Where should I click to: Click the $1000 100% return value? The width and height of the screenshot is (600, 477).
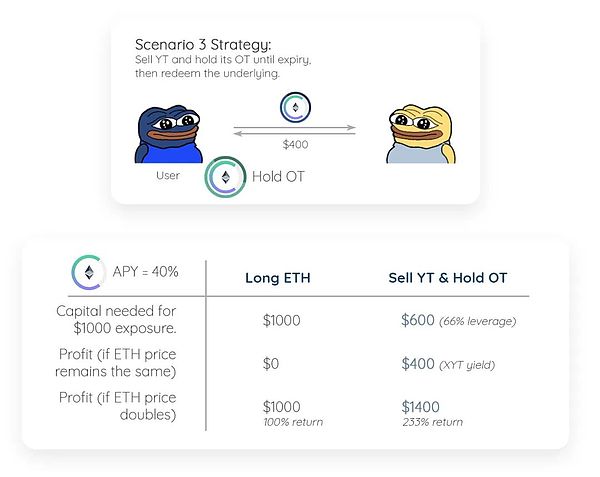point(292,412)
